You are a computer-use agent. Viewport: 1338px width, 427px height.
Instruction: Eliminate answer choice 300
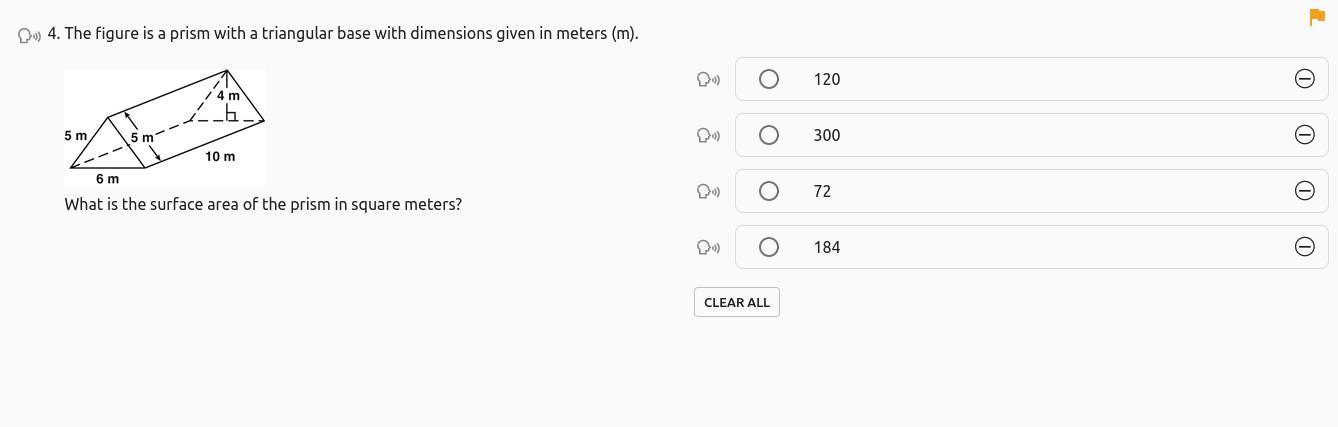pyautogui.click(x=1304, y=135)
